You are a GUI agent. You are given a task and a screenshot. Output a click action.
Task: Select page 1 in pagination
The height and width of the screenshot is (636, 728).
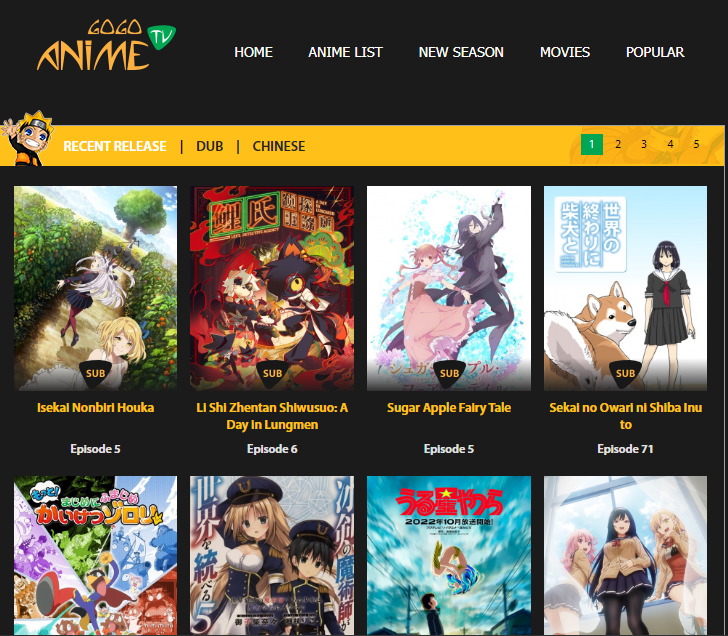[592, 144]
